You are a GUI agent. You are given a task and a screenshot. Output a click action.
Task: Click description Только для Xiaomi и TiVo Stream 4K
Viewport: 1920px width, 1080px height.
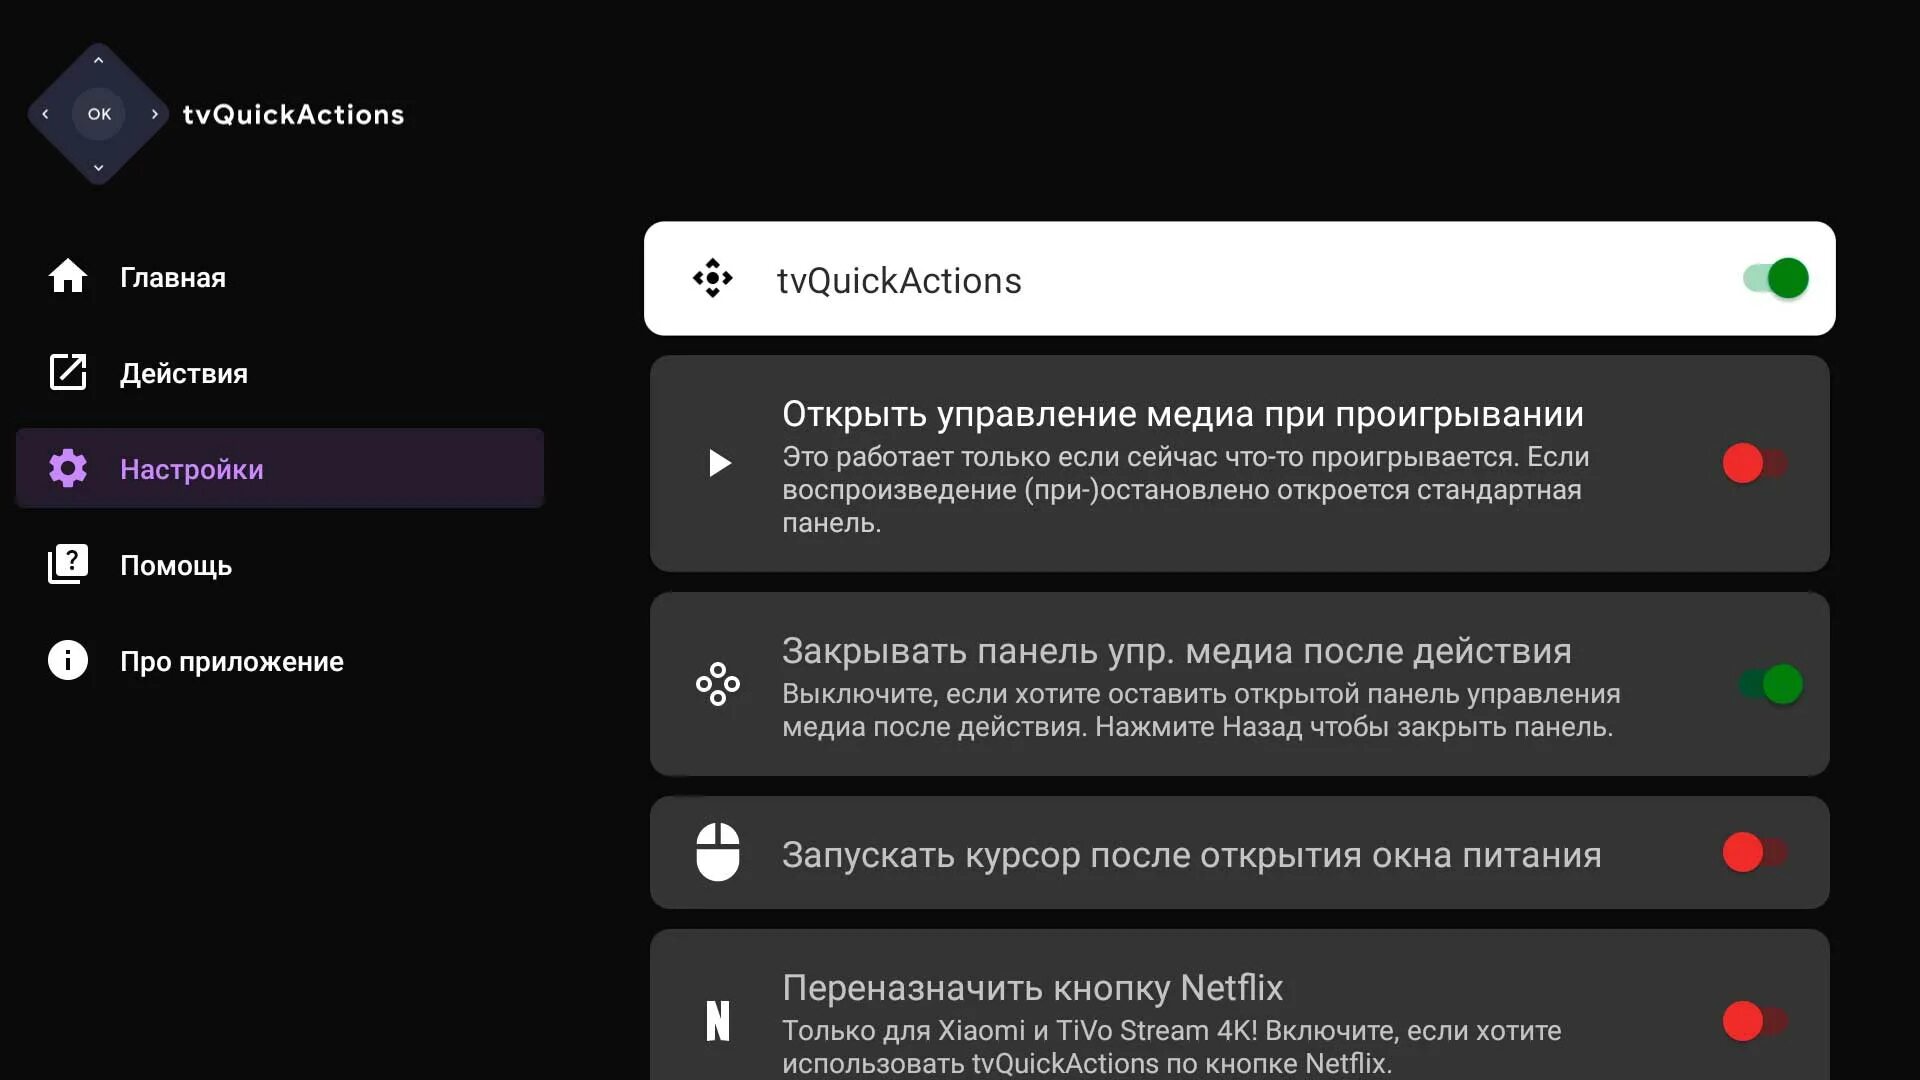pyautogui.click(x=1172, y=1046)
